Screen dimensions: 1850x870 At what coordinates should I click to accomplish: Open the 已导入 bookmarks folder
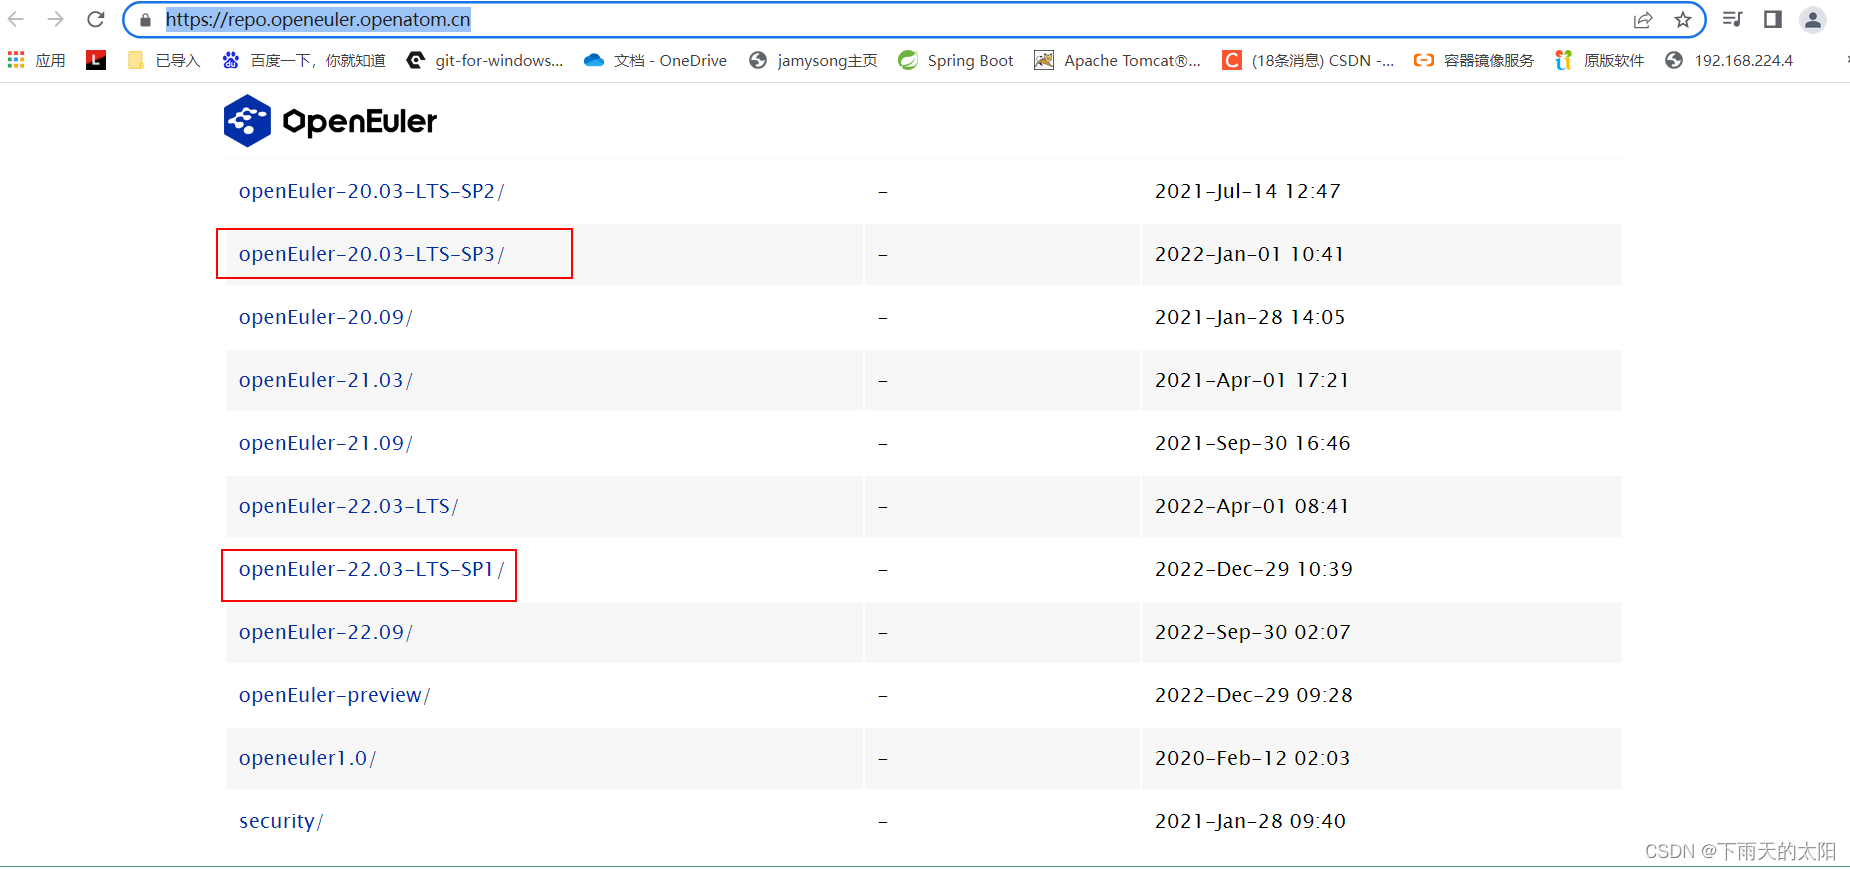tap(165, 60)
